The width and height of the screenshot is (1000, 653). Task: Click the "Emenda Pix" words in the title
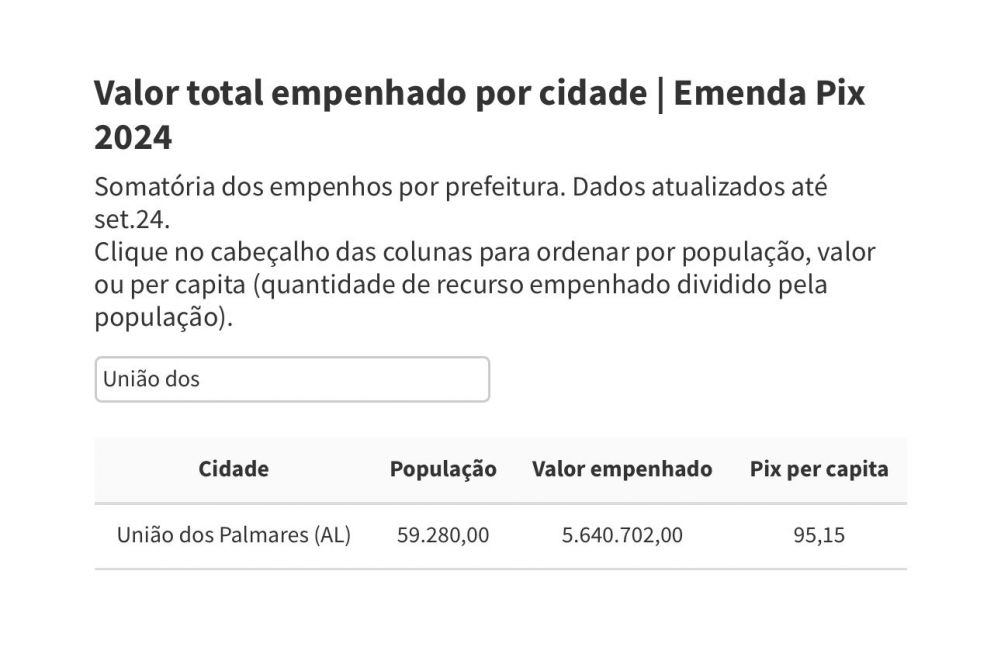point(769,93)
